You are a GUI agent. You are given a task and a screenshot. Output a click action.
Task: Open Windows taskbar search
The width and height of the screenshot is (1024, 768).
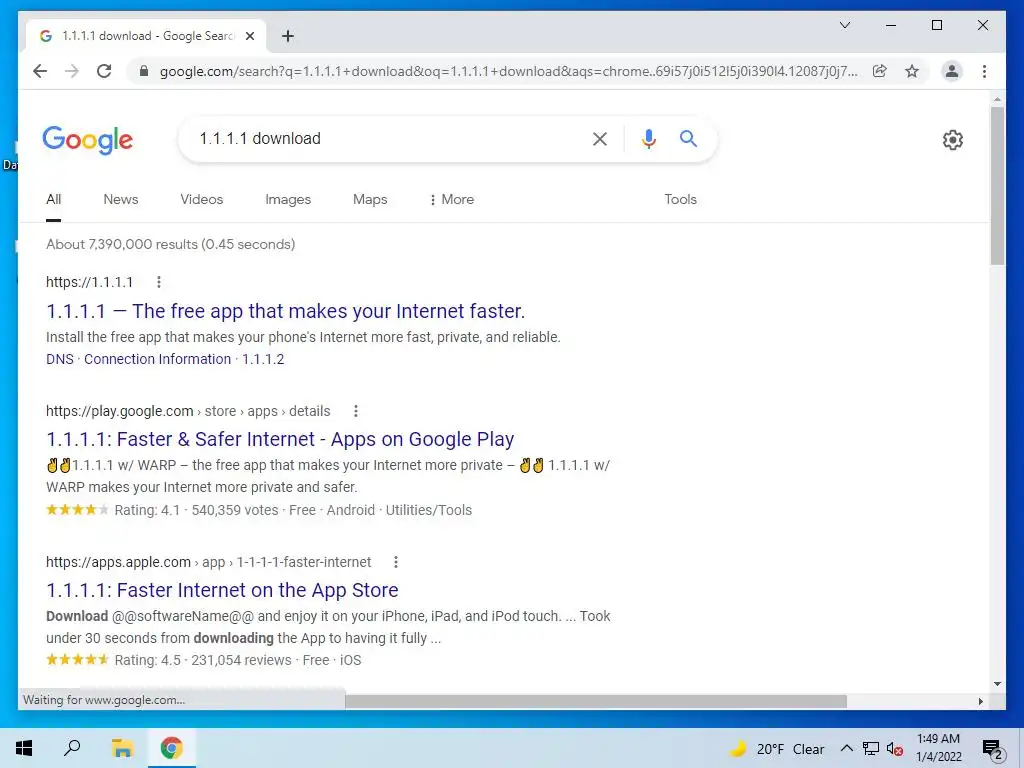click(x=72, y=748)
